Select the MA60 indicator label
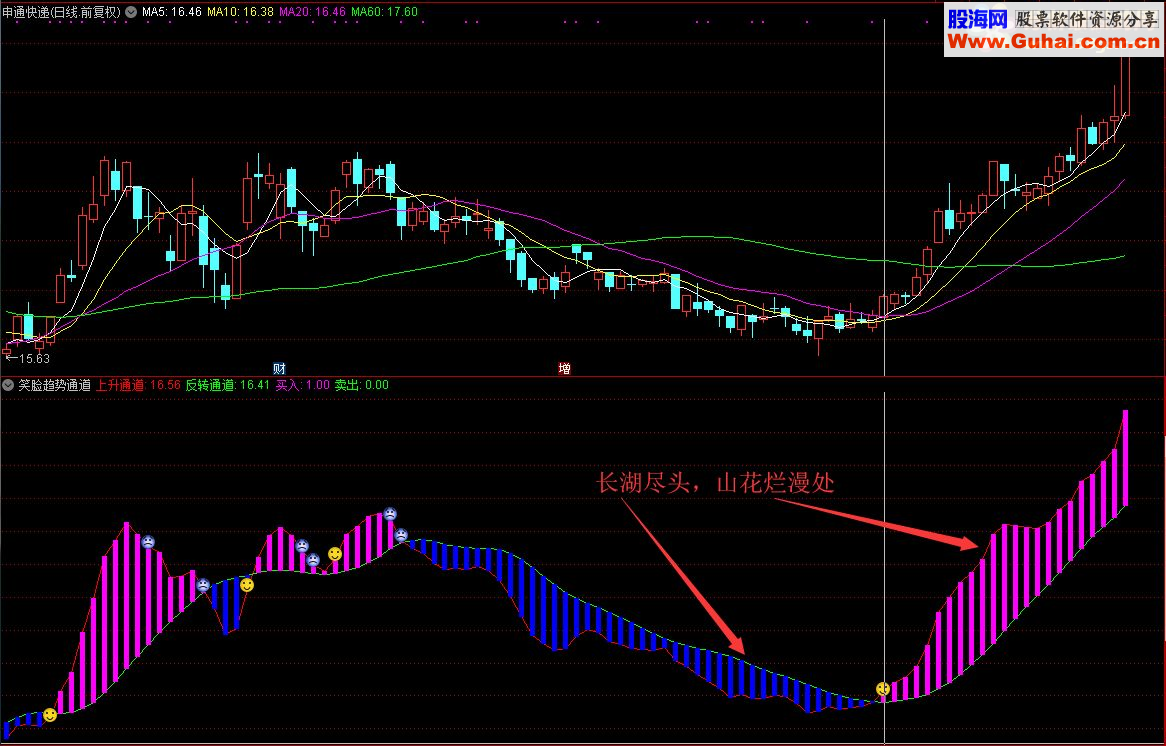Viewport: 1166px width, 746px height. (384, 12)
